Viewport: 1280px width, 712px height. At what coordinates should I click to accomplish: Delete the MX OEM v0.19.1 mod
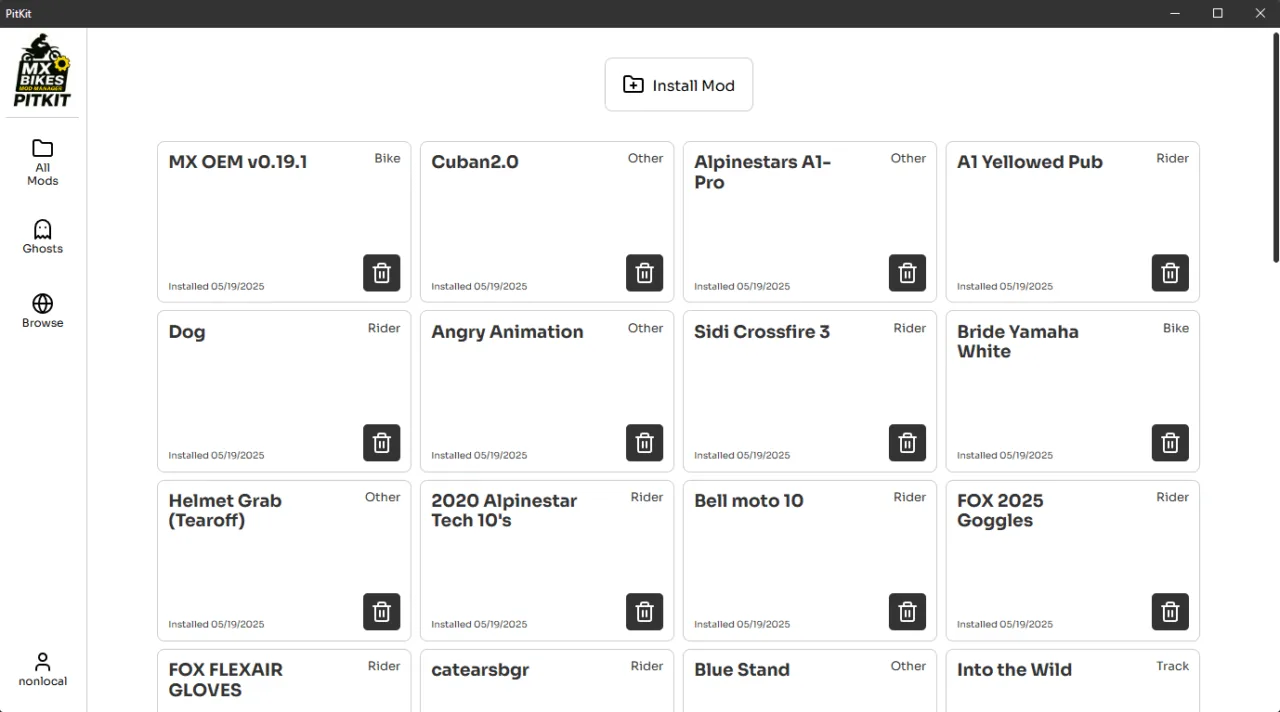381,273
